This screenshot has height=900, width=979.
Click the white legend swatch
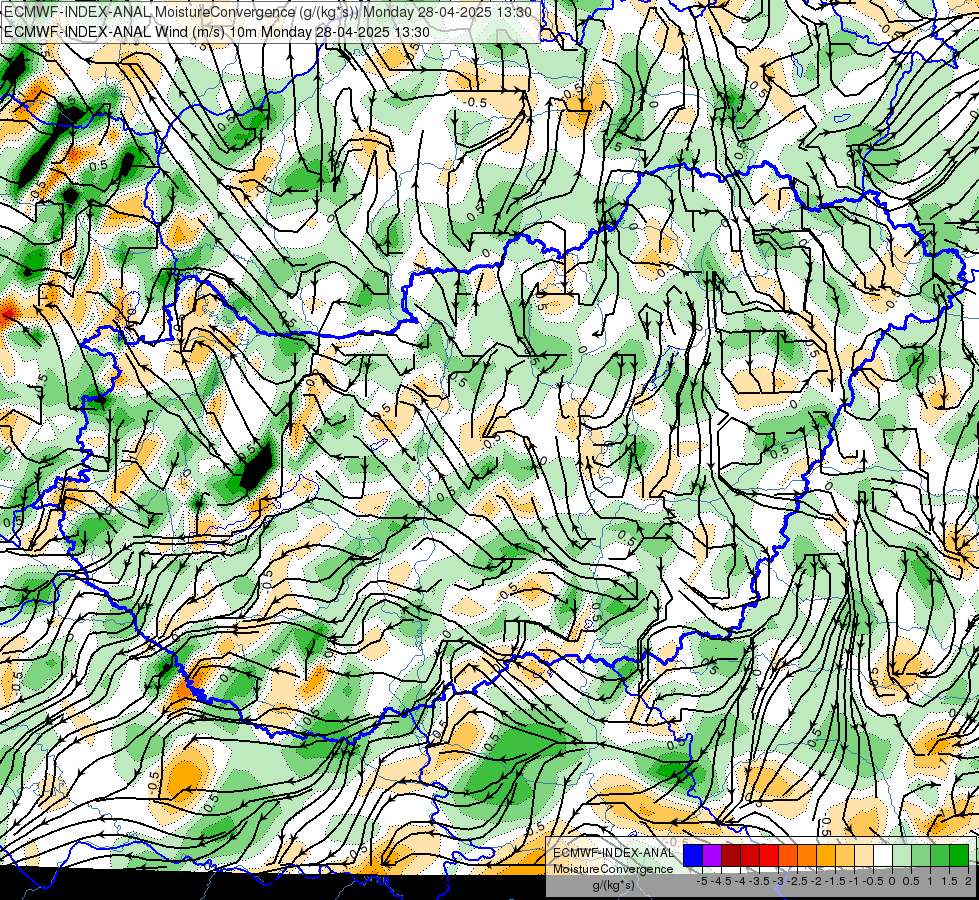coord(883,855)
